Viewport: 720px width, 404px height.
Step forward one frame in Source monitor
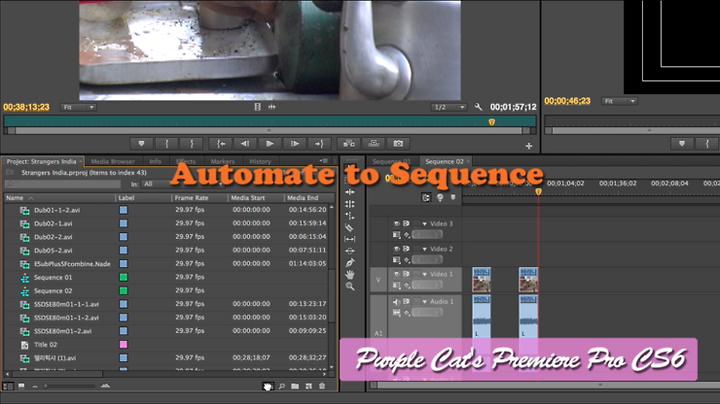pyautogui.click(x=295, y=144)
